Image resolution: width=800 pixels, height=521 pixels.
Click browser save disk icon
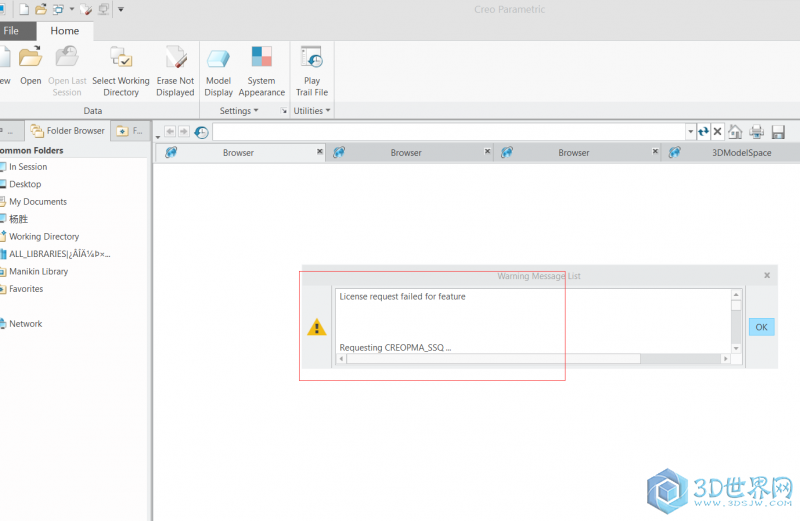pos(778,132)
